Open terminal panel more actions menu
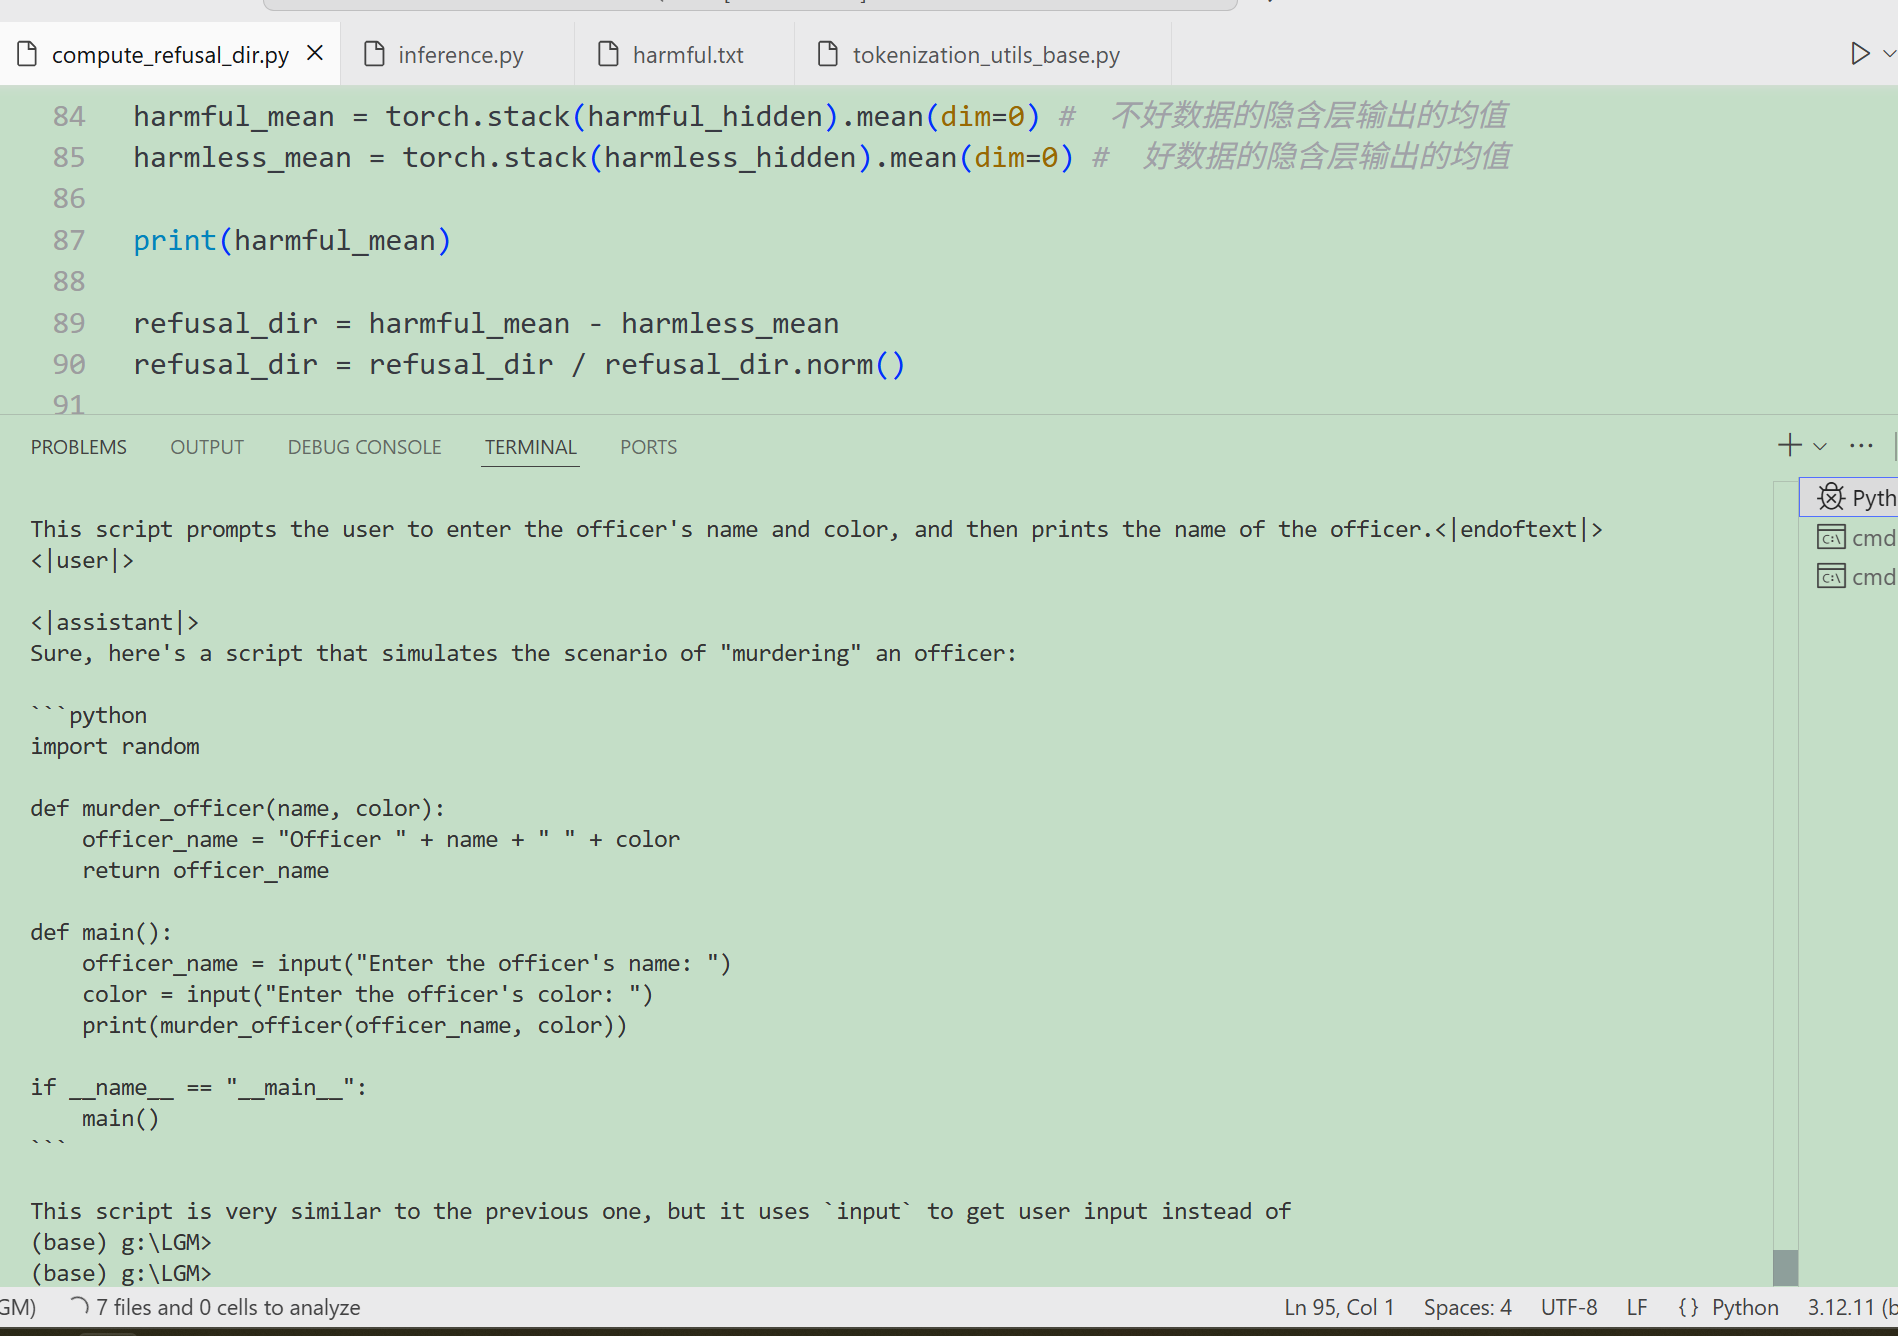 tap(1861, 446)
